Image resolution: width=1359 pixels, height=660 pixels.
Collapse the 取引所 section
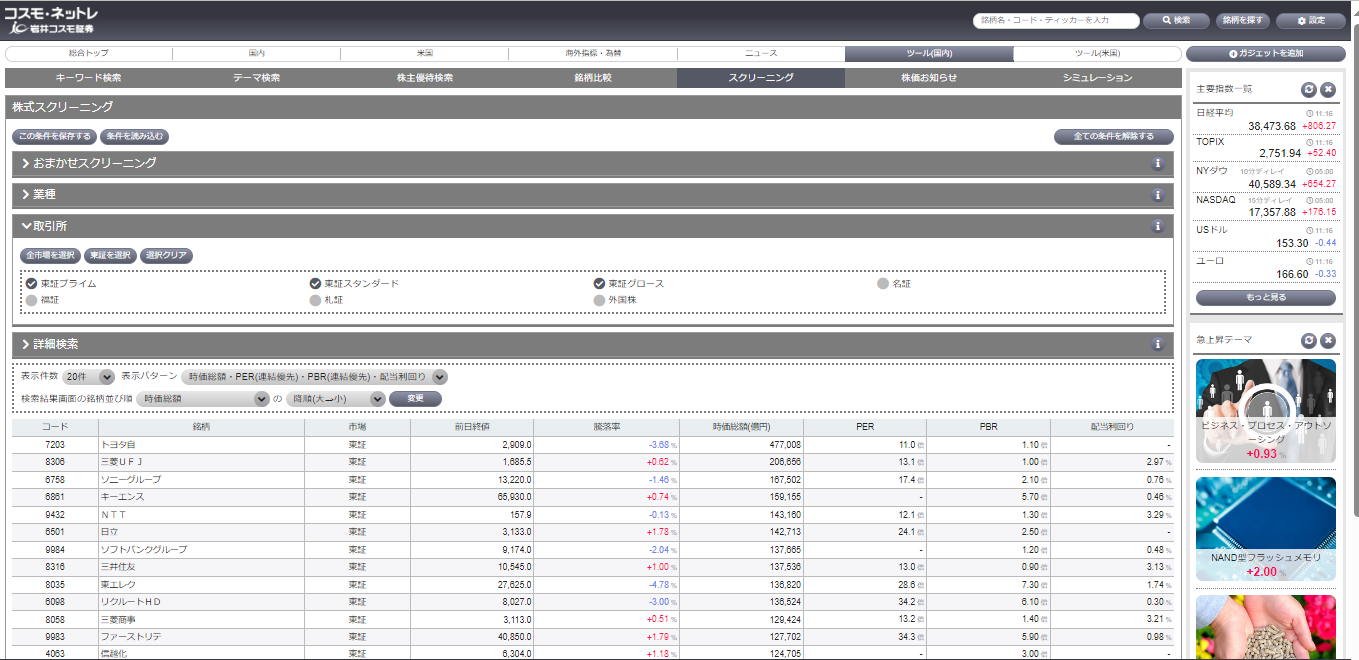[x=592, y=226]
